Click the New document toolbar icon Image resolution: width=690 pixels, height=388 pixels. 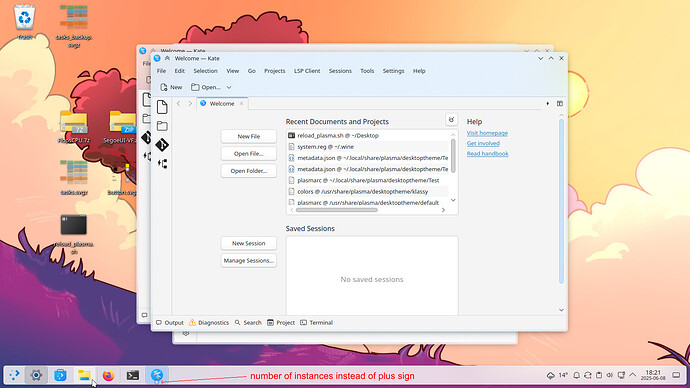pyautogui.click(x=171, y=87)
